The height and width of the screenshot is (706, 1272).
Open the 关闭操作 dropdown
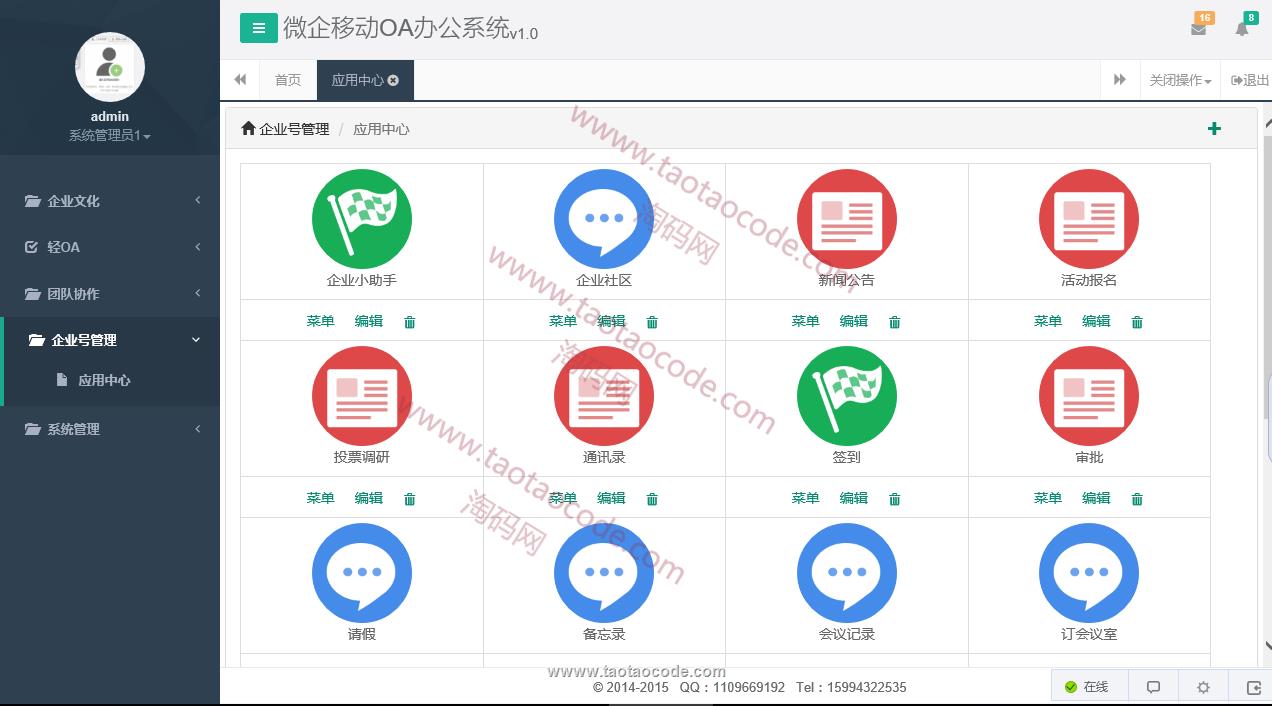(1180, 80)
